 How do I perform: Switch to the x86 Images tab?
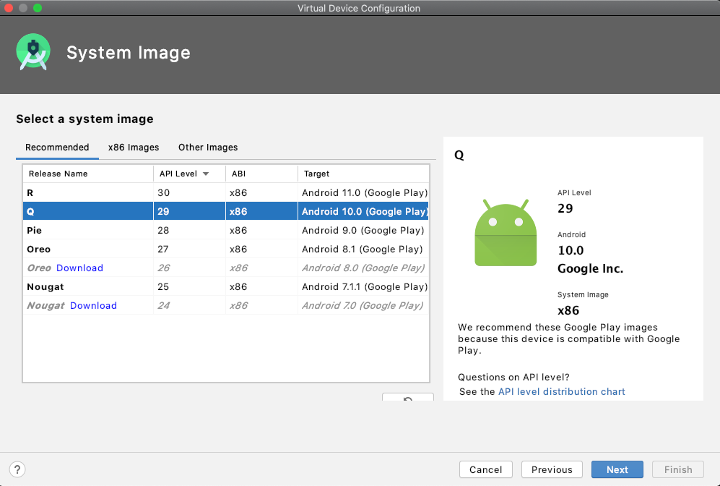(x=133, y=147)
